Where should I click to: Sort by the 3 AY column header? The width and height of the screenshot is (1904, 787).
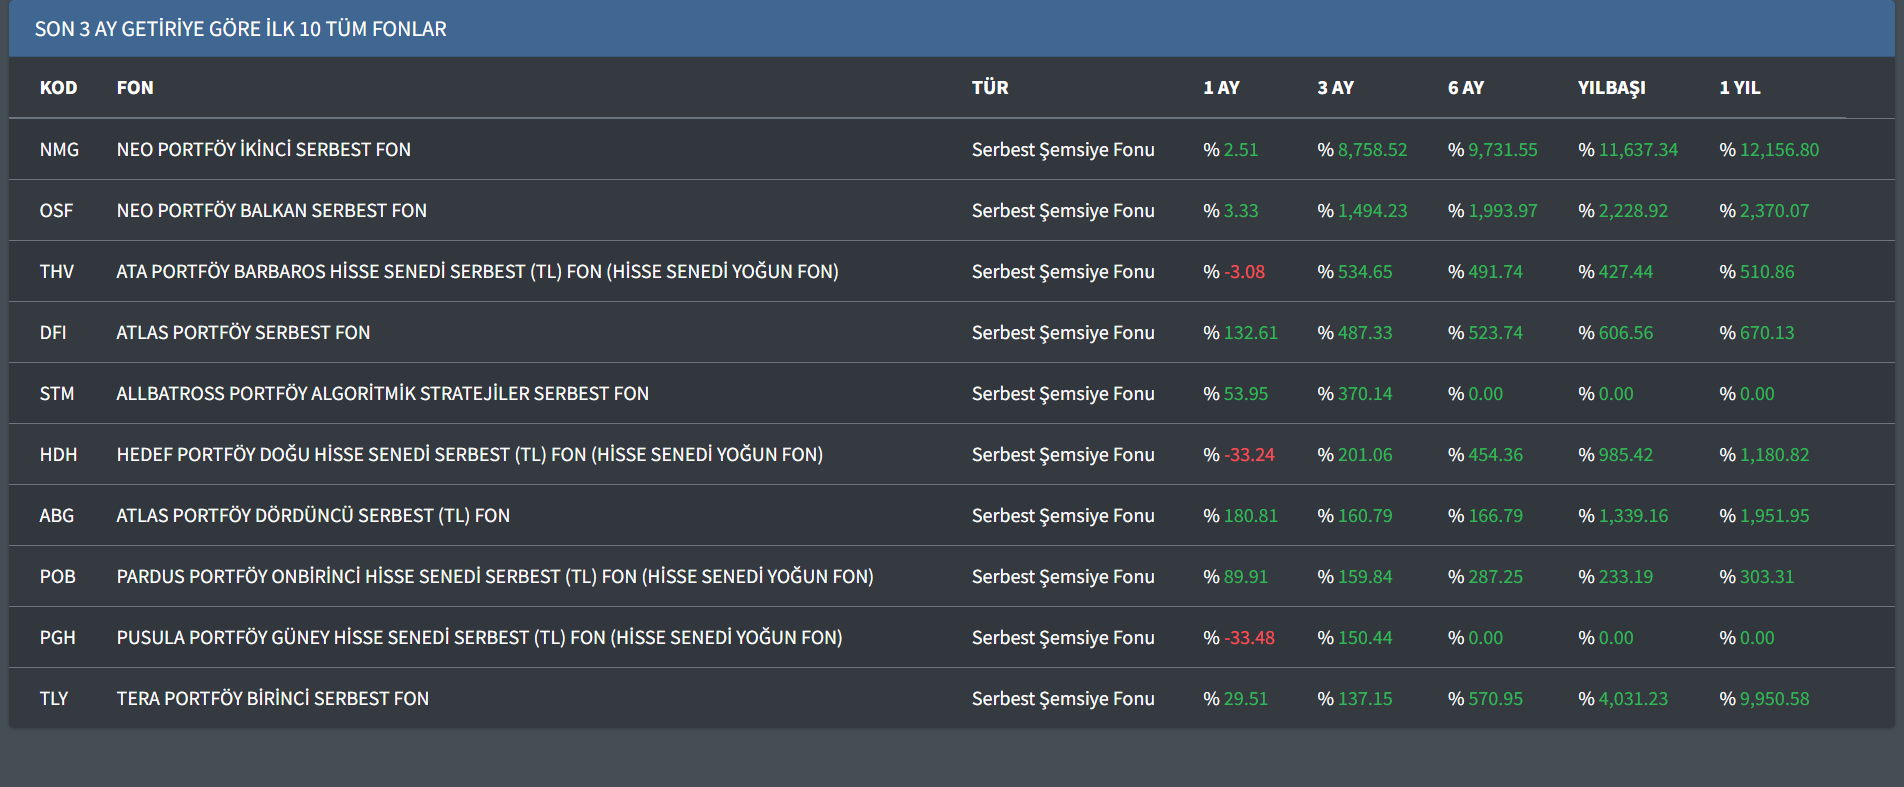pos(1335,88)
